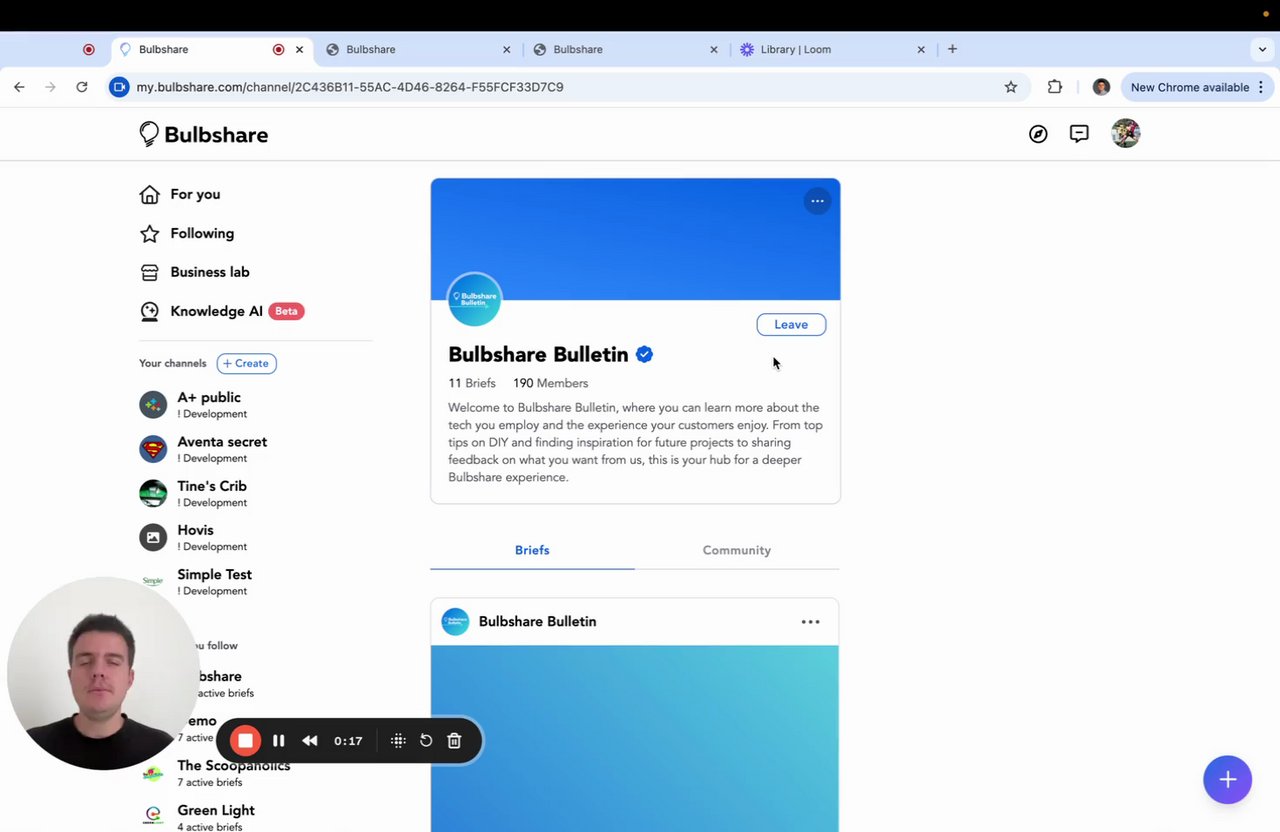Screen dimensions: 1280x832
Task: Open the tab search dropdown arrow
Action: (x=1262, y=49)
